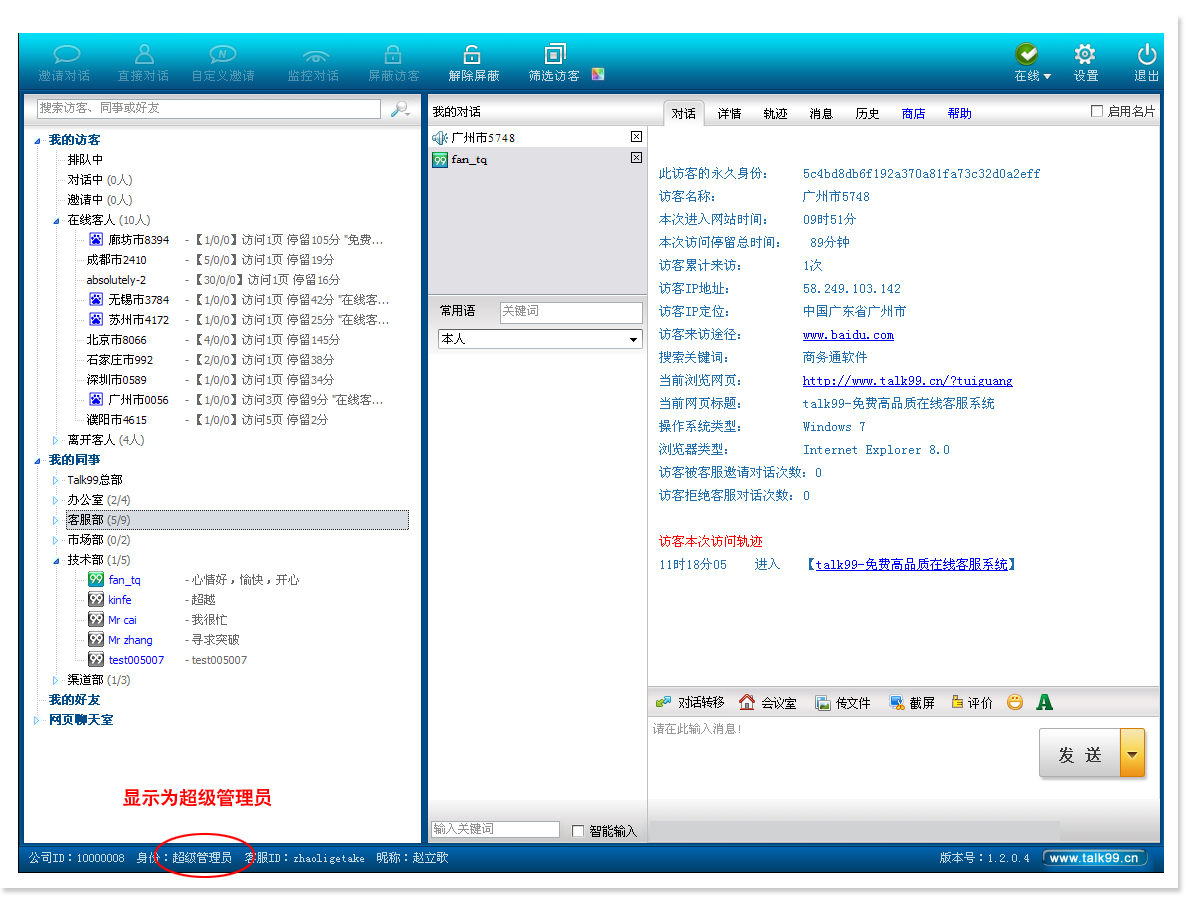The height and width of the screenshot is (907, 1191).
Task: Close the 广州市5748 conversation
Action: coord(636,137)
